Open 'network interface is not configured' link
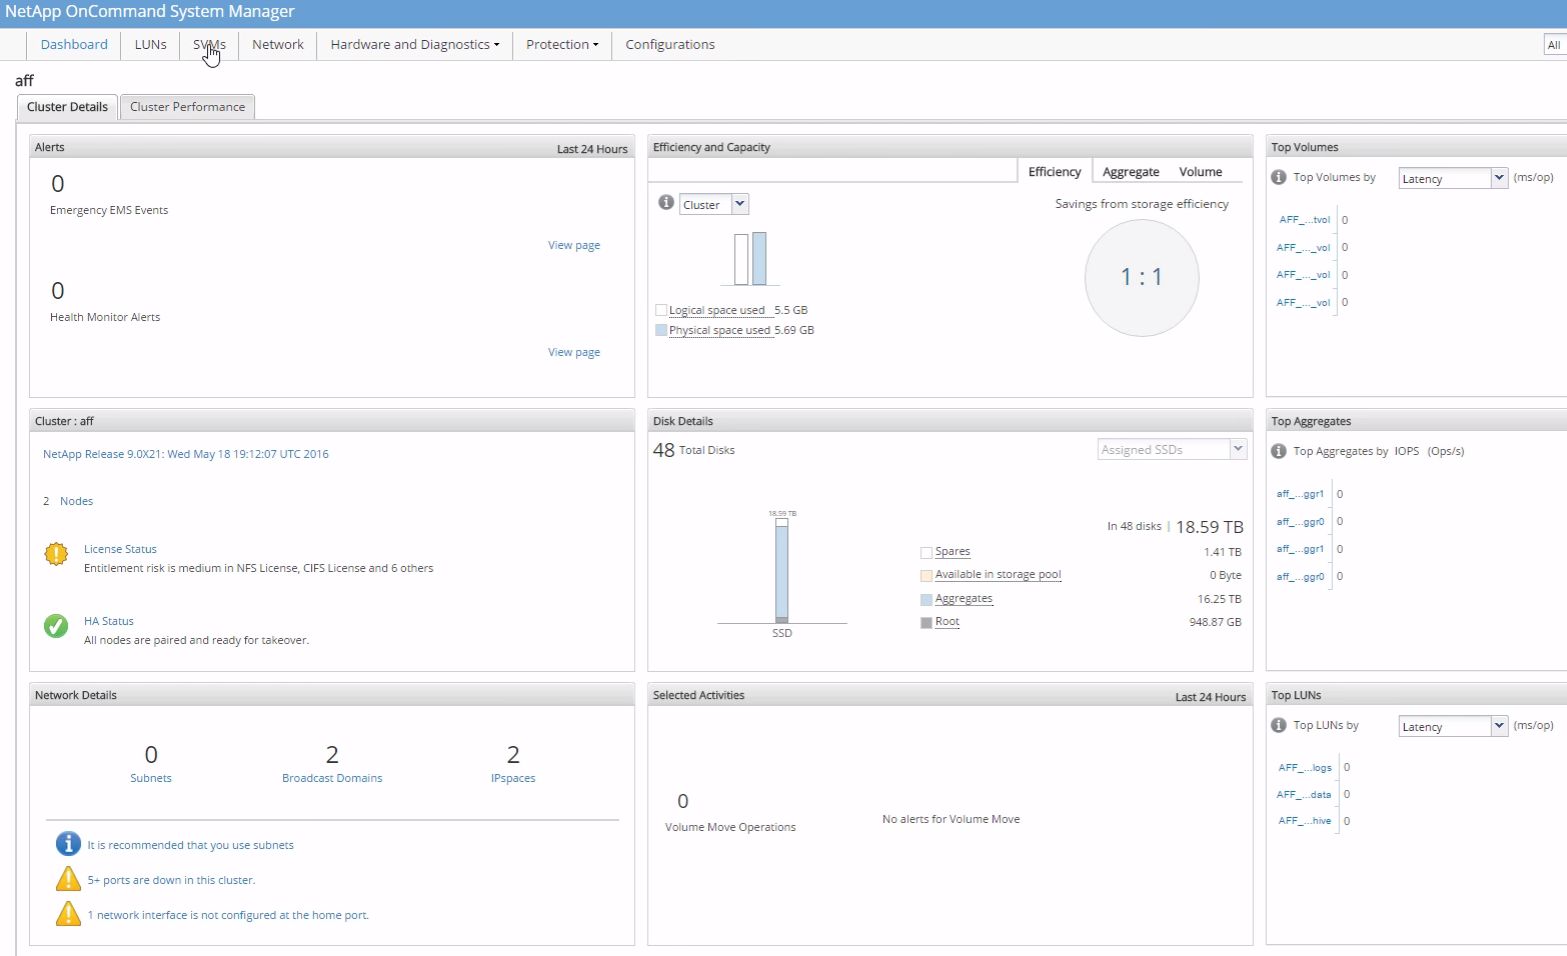Screen dimensions: 1567x956 [228, 915]
